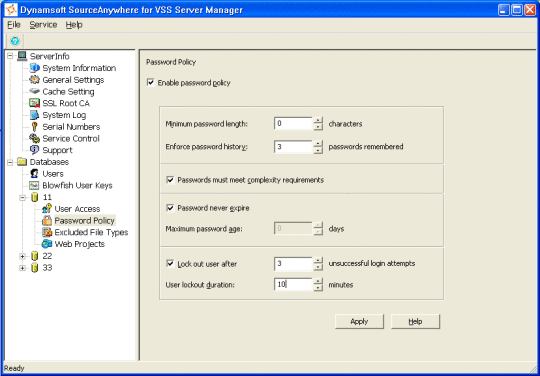The height and width of the screenshot is (376, 540).
Task: Select System Information tree label
Action: coord(79,68)
